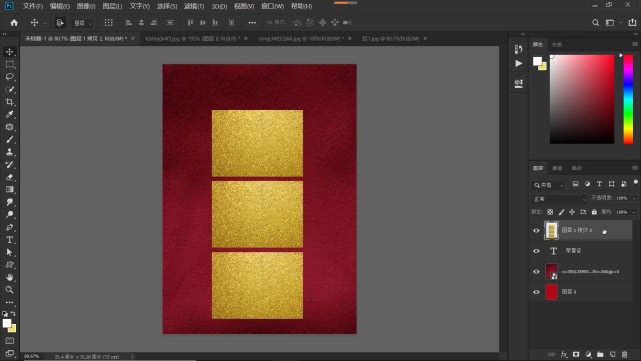Open the History panel icon in dock
Screen dimensions: 641x361
[x=518, y=49]
